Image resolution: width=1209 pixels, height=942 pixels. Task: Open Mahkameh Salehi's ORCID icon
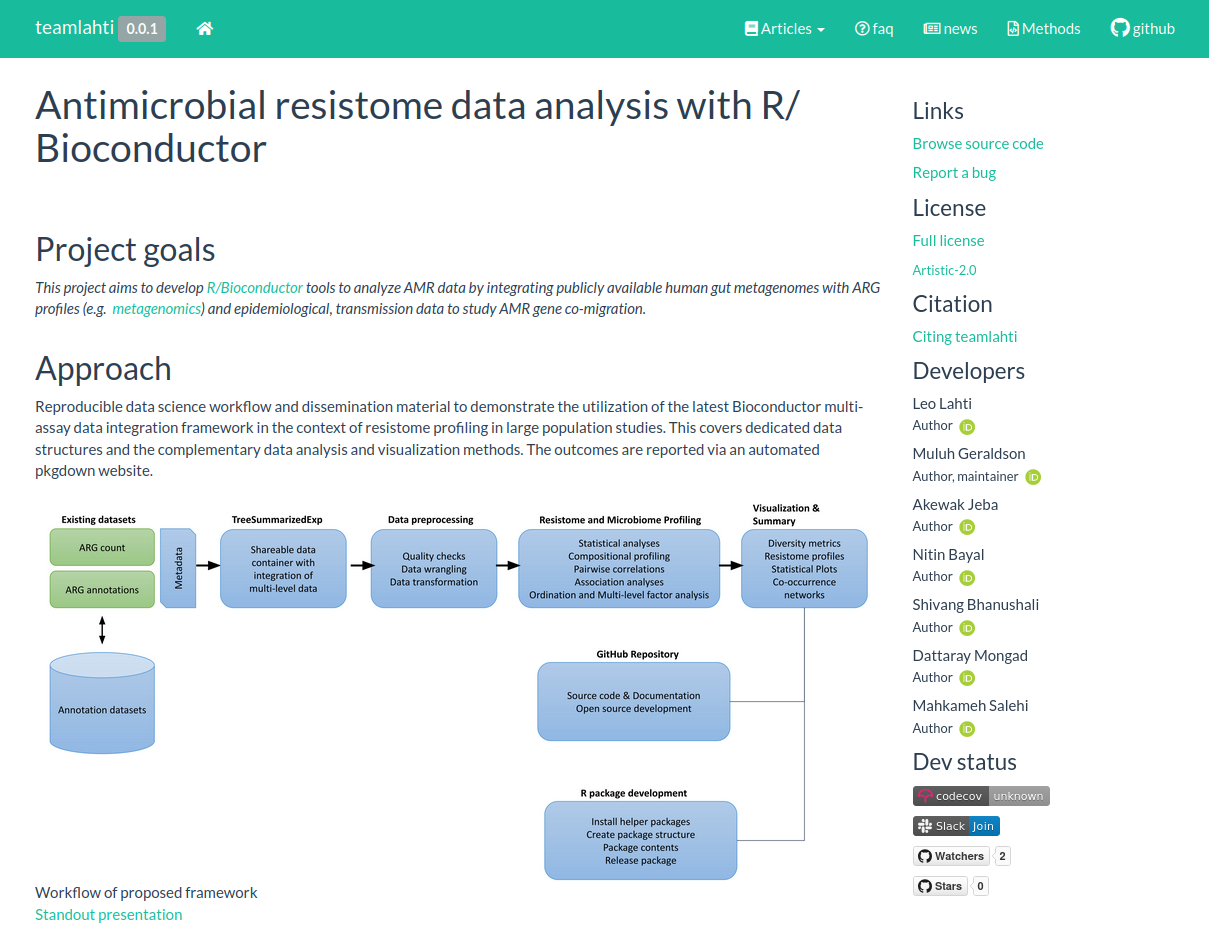point(967,729)
